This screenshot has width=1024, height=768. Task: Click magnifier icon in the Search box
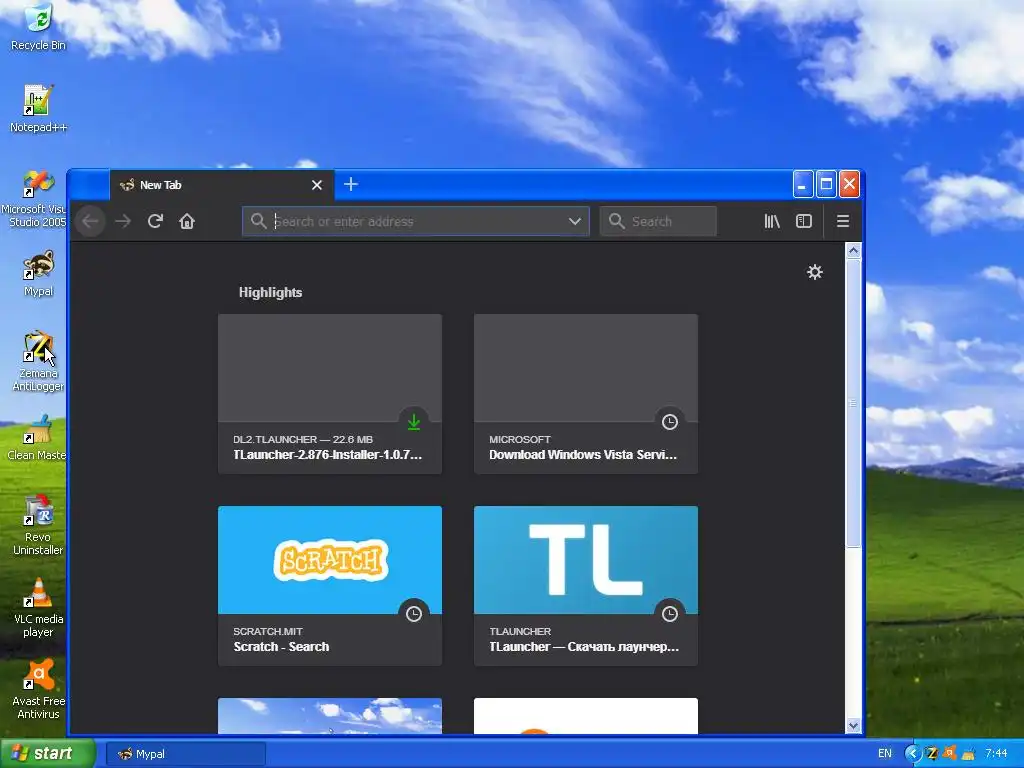(x=616, y=221)
